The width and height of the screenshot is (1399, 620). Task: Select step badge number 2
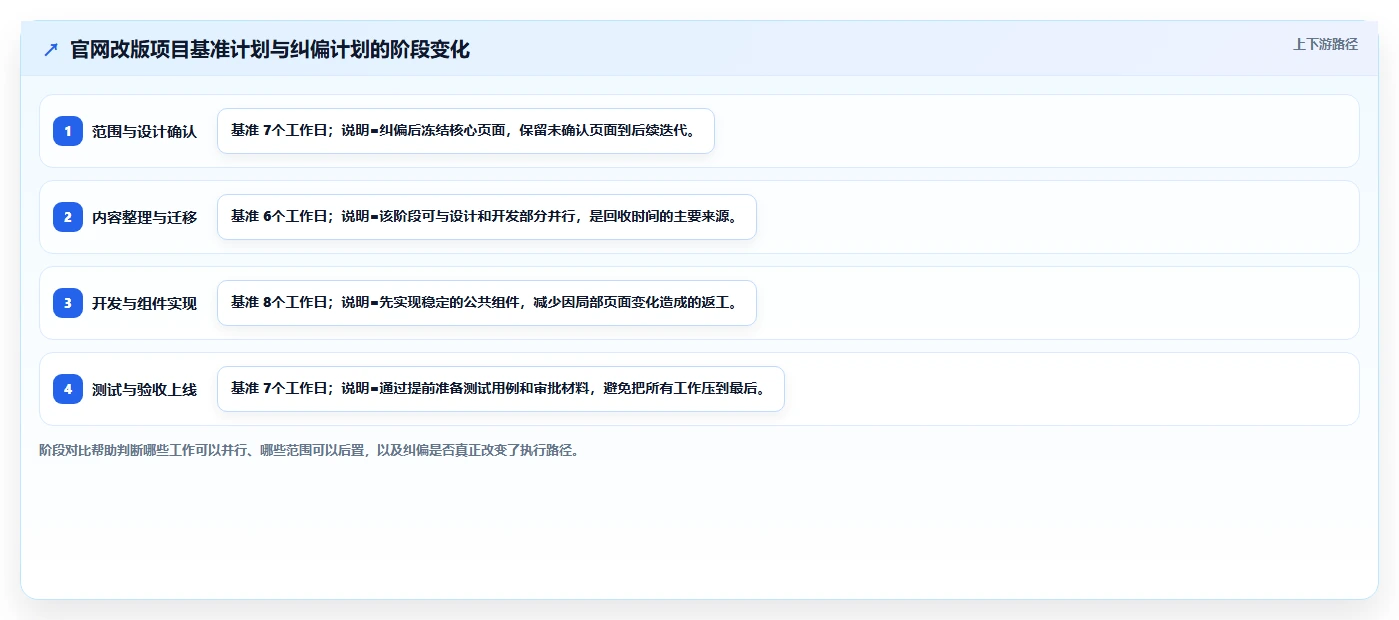tap(68, 217)
